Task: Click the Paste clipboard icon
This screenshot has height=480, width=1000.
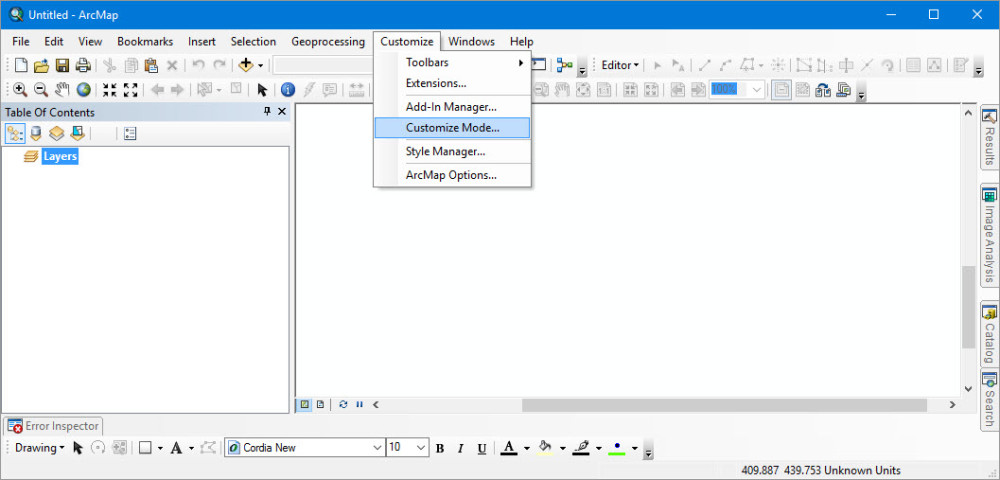Action: (151, 65)
